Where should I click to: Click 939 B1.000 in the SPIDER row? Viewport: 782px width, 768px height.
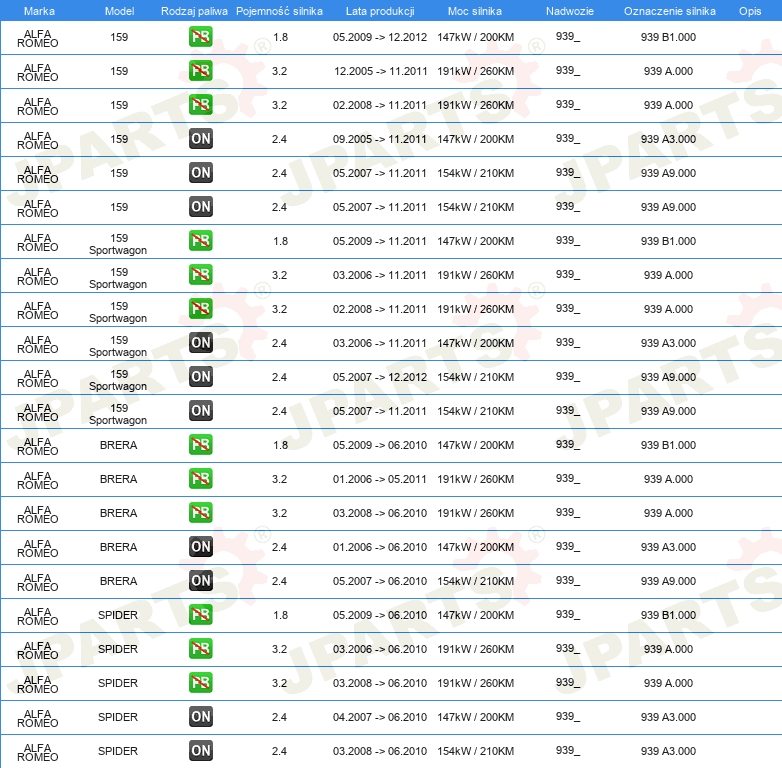[x=668, y=615]
